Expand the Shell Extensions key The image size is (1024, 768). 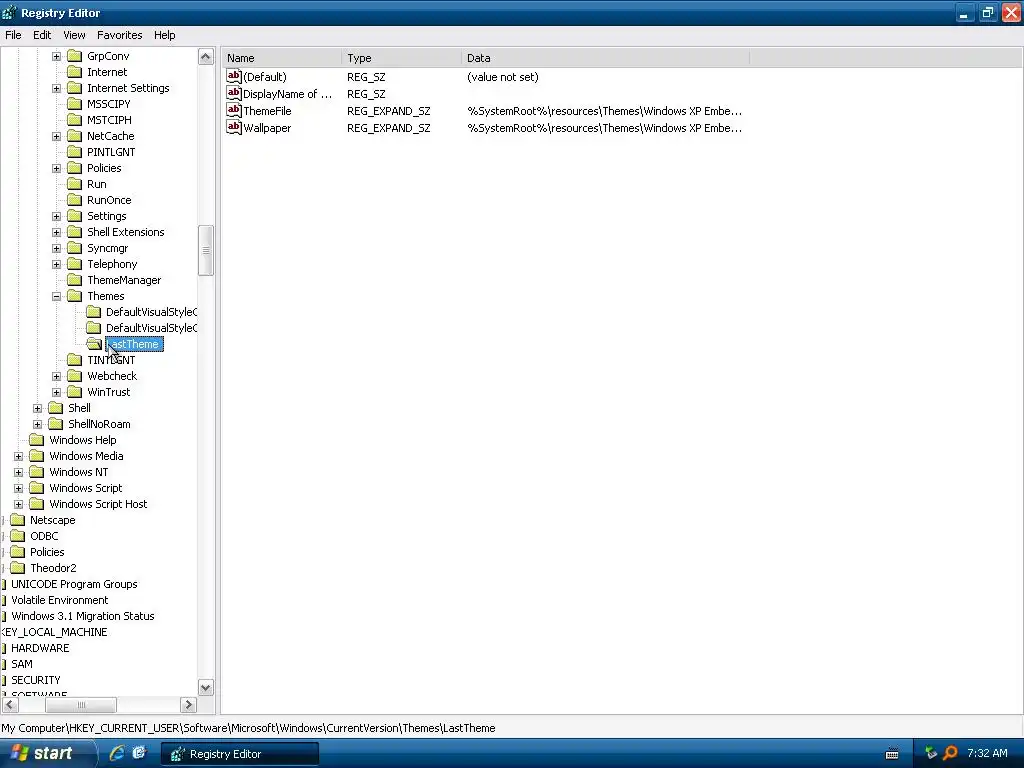[x=56, y=232]
